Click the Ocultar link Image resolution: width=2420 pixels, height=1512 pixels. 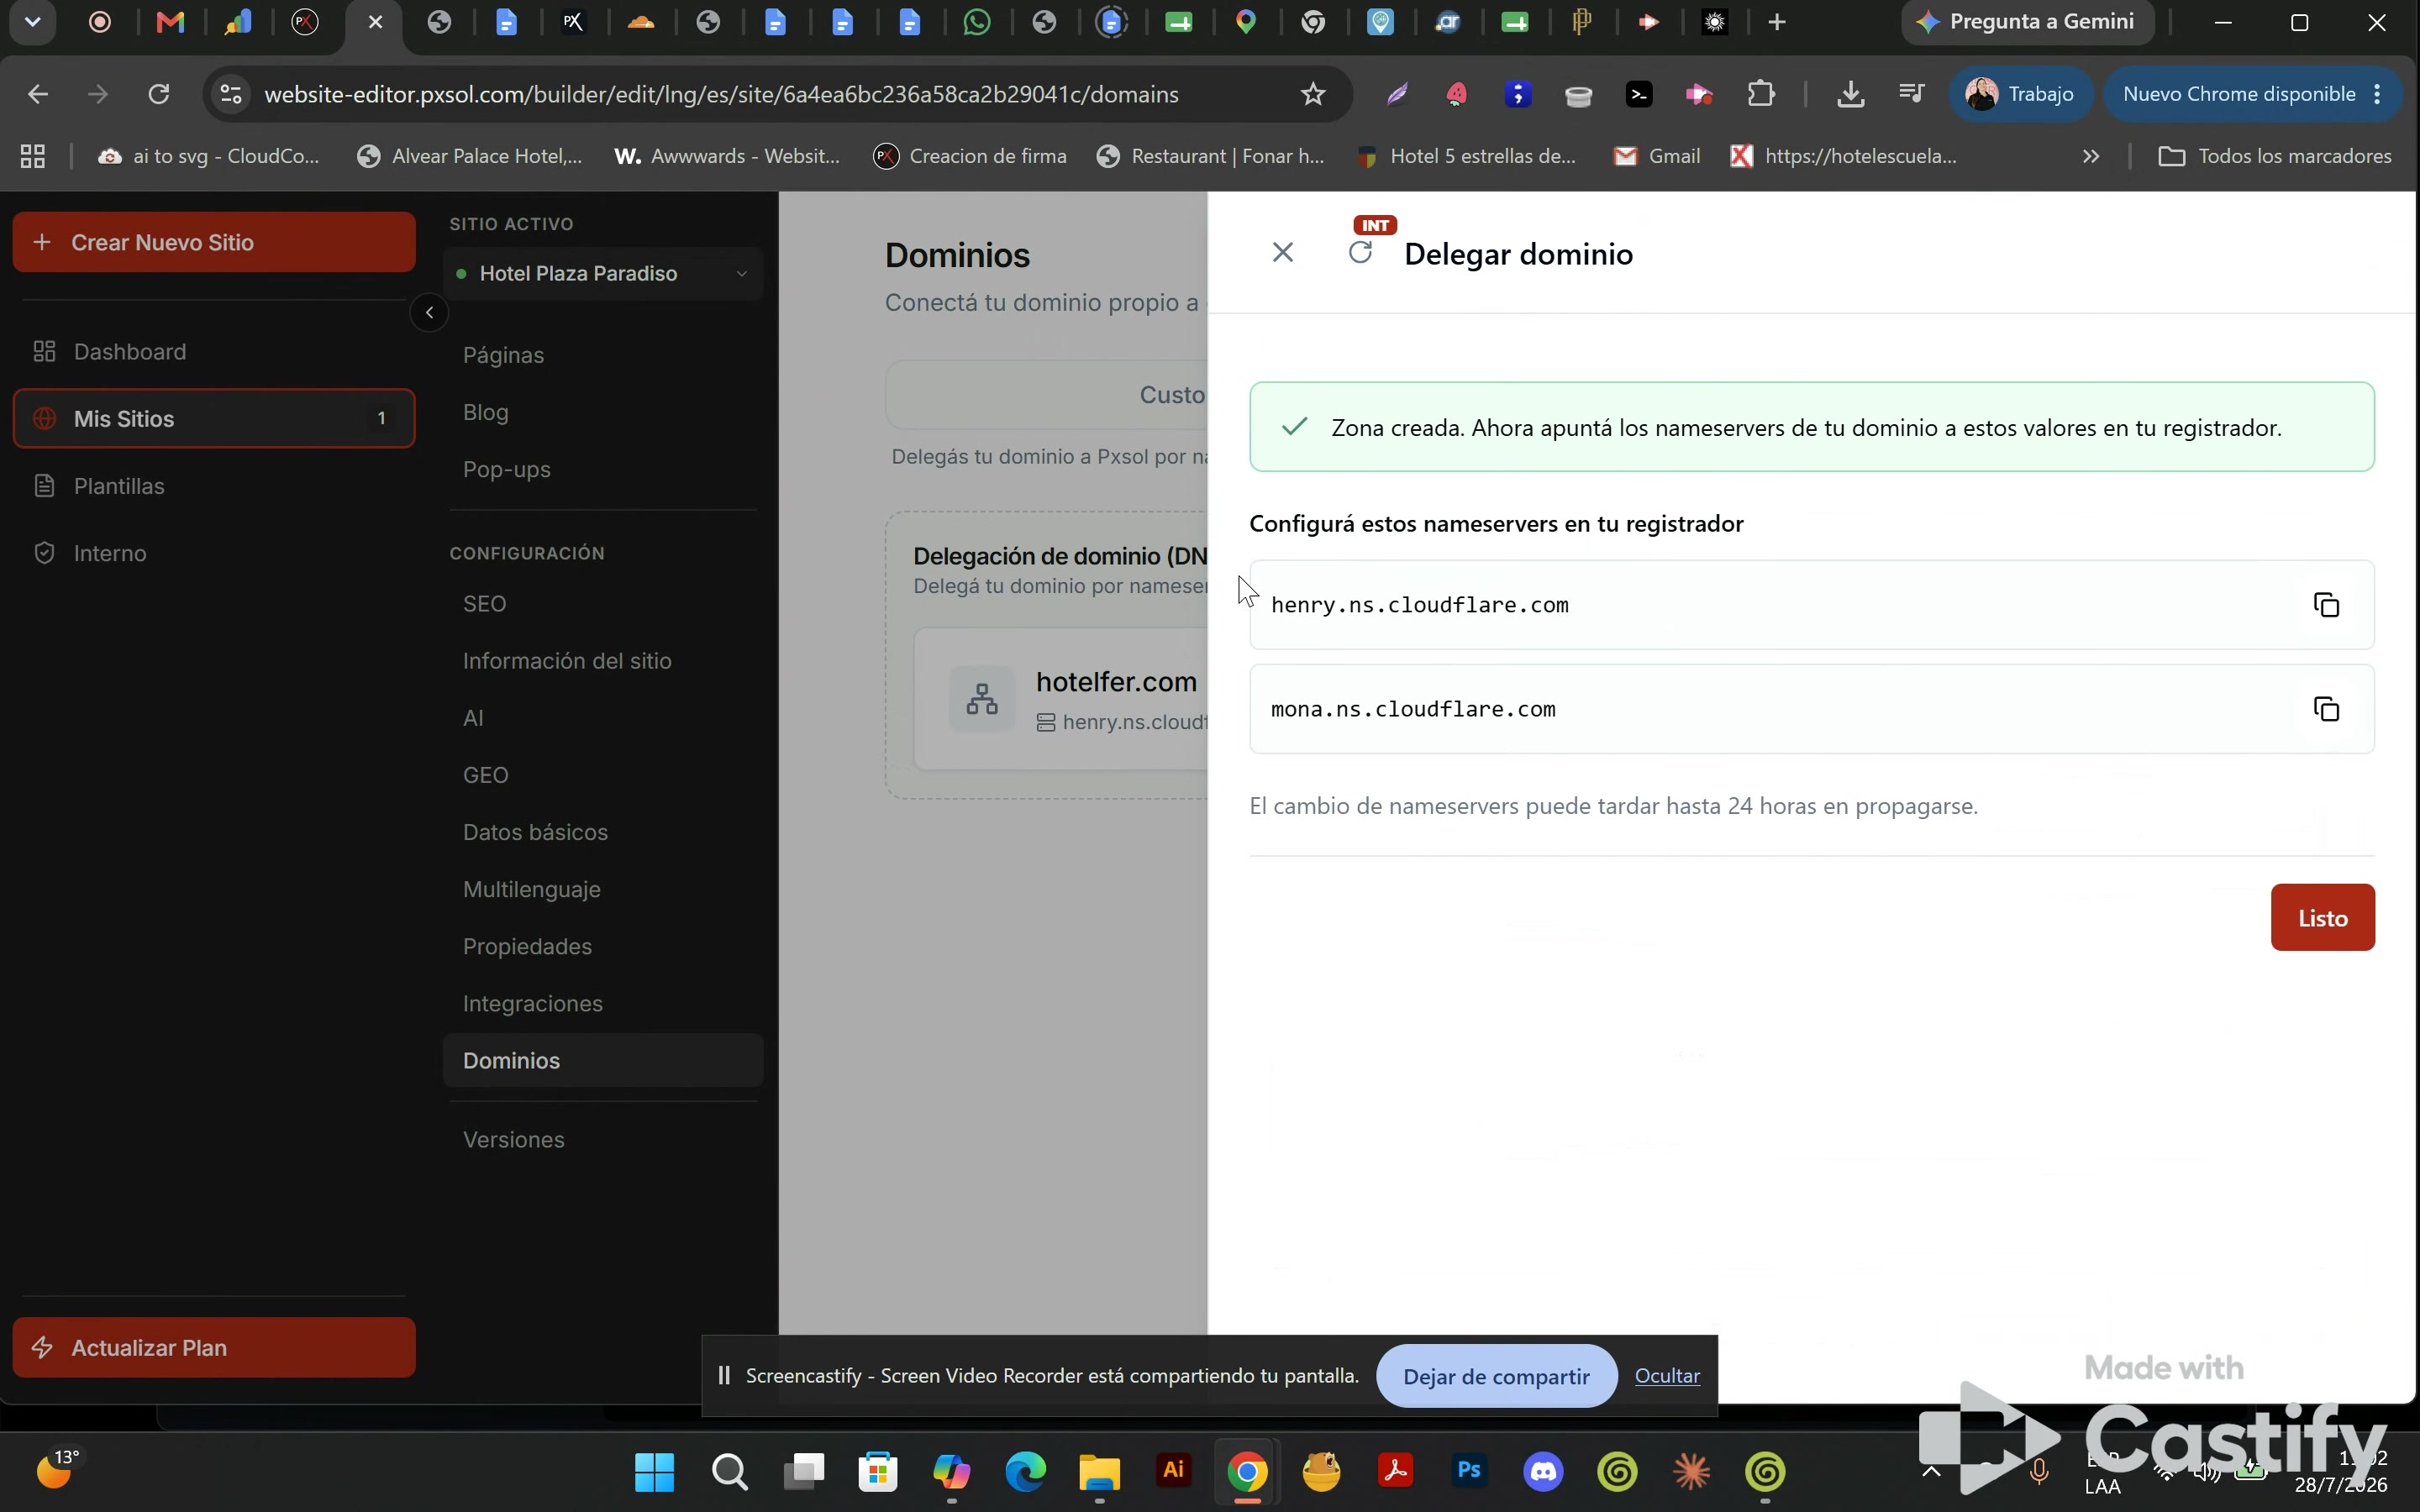click(x=1667, y=1376)
